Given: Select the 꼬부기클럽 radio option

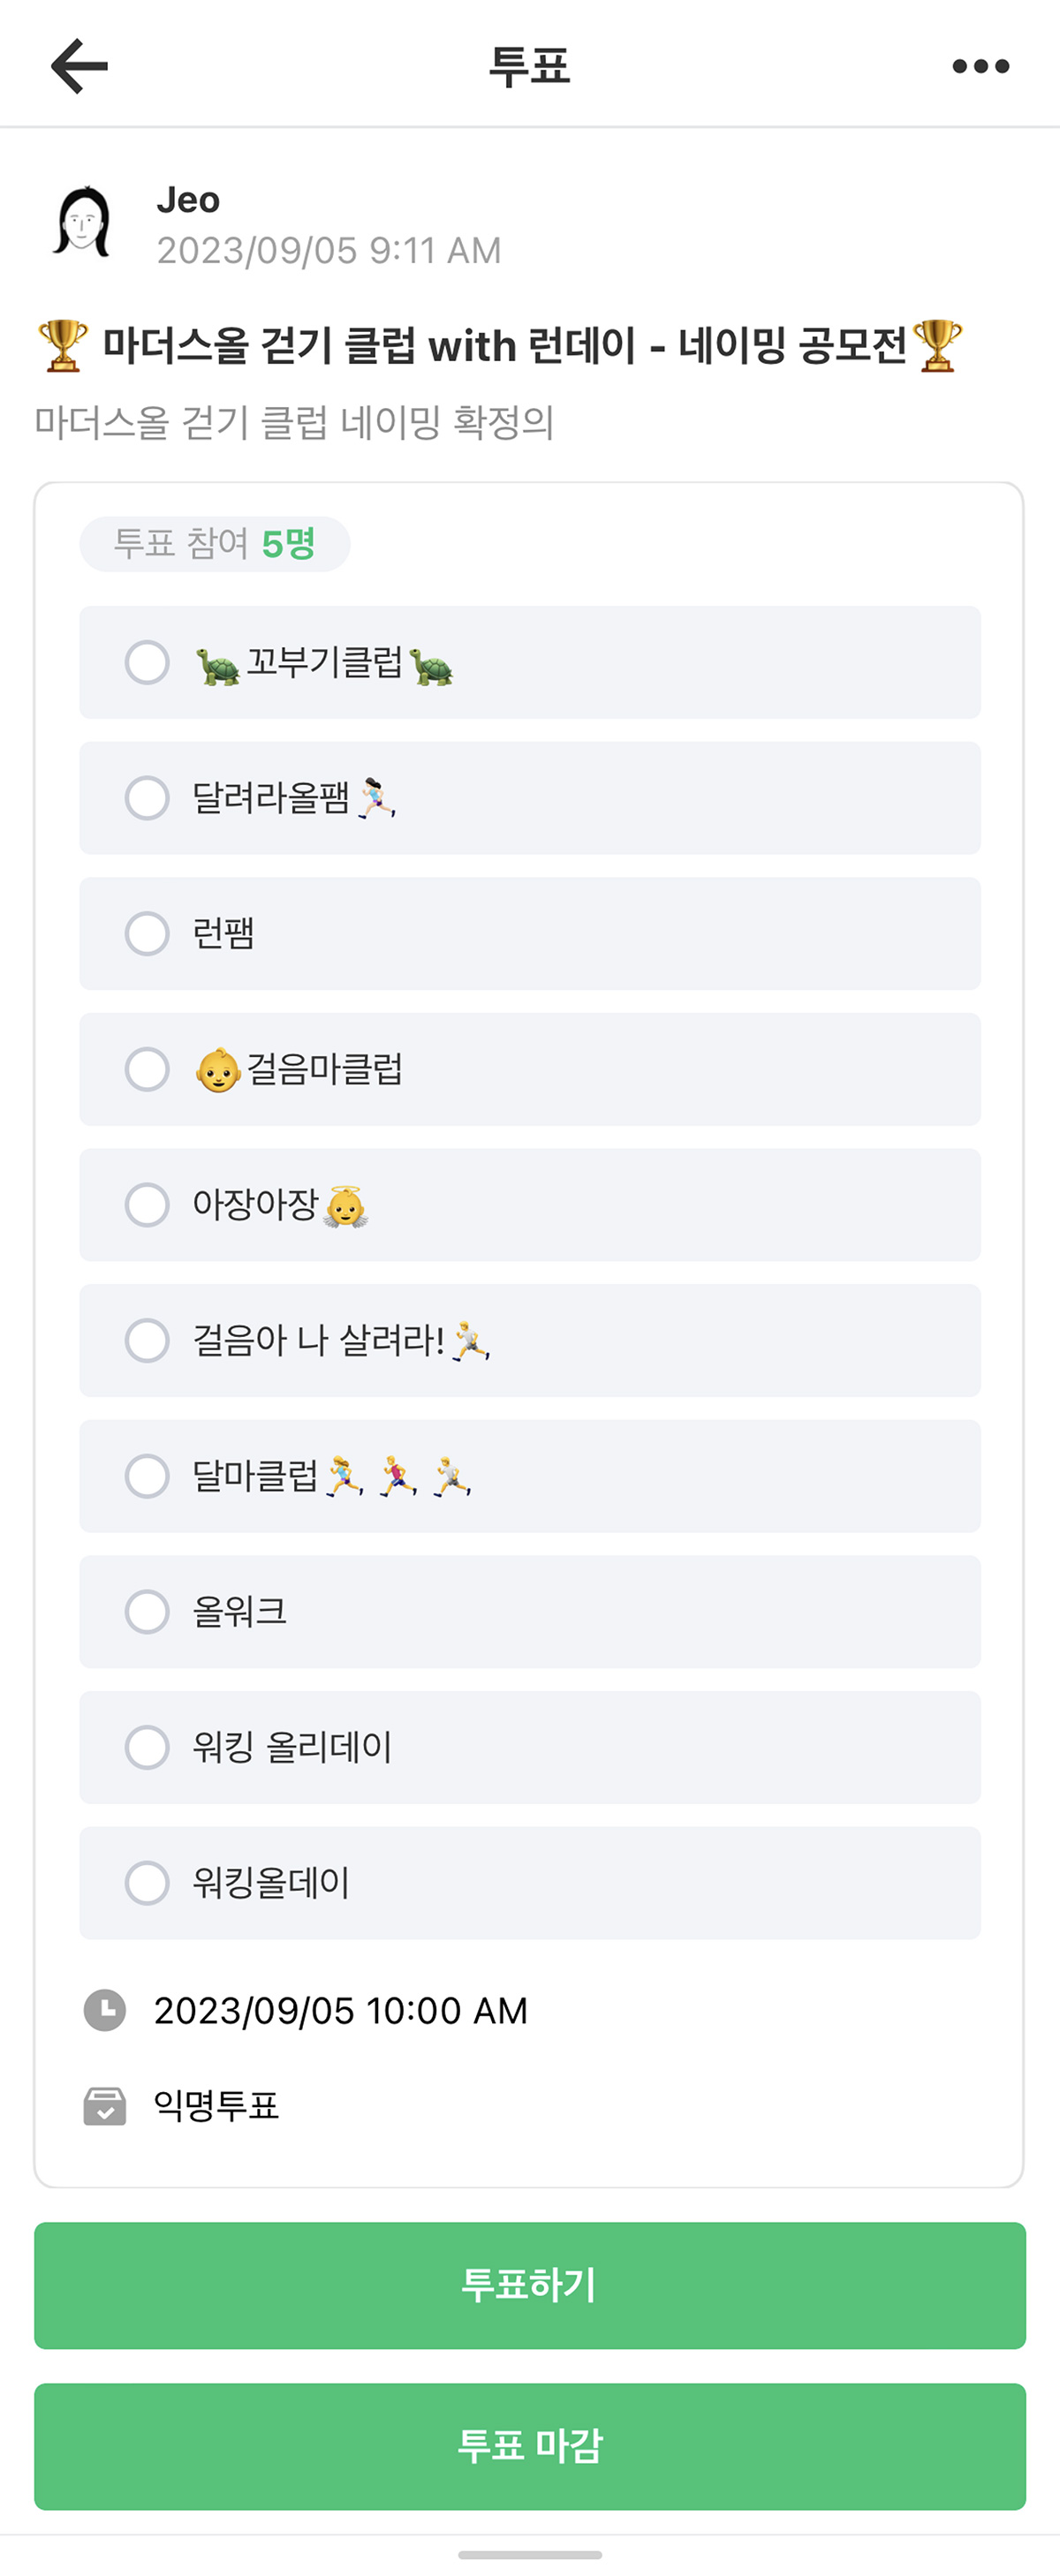Looking at the screenshot, I should point(147,662).
